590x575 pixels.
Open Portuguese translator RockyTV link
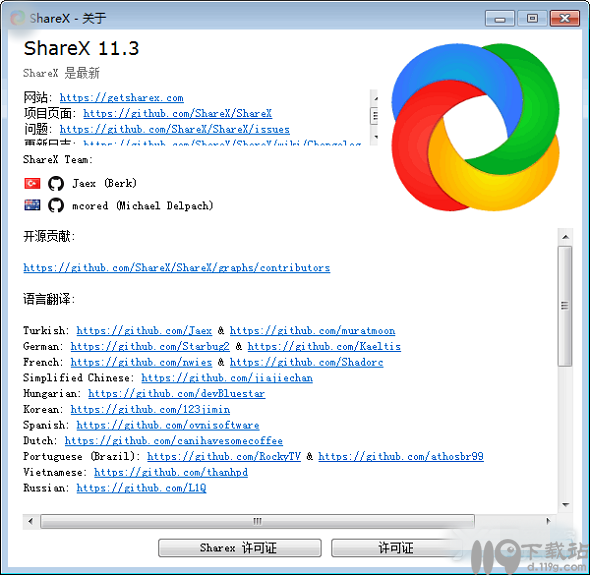click(x=224, y=456)
